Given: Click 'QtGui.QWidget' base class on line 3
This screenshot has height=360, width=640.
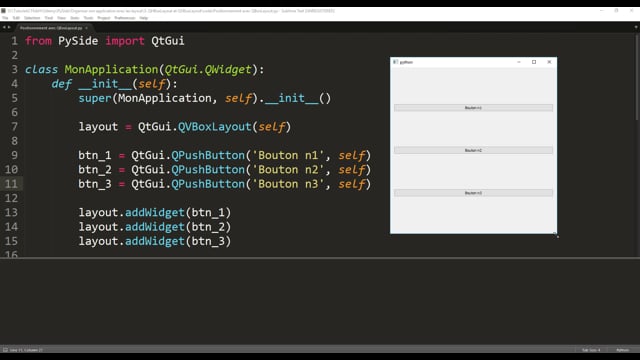Looking at the screenshot, I should coord(208,69).
